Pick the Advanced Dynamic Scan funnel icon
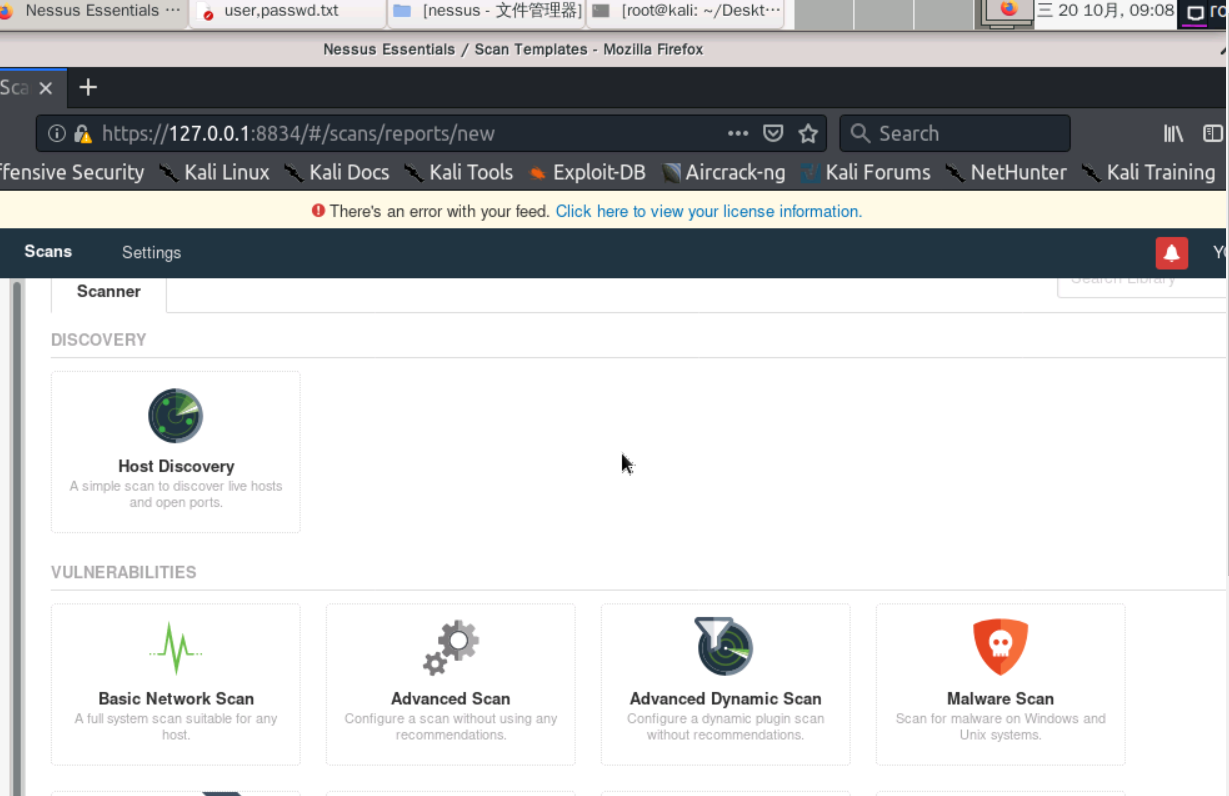The width and height of the screenshot is (1229, 796). pos(724,646)
